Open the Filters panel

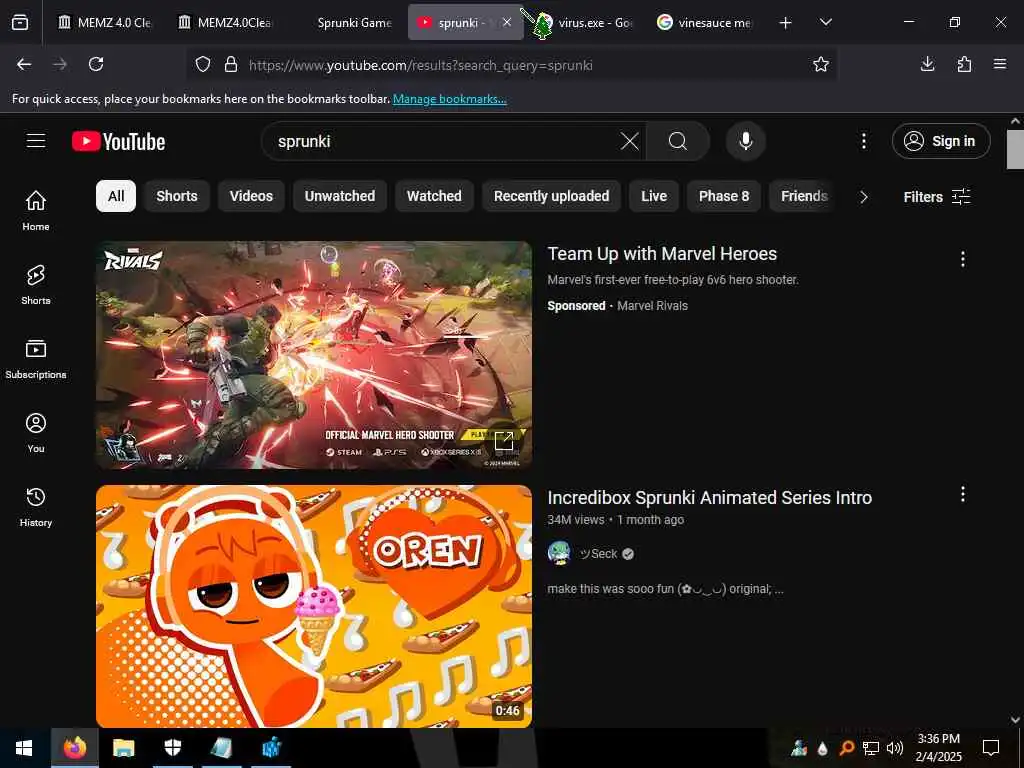[x=937, y=197]
